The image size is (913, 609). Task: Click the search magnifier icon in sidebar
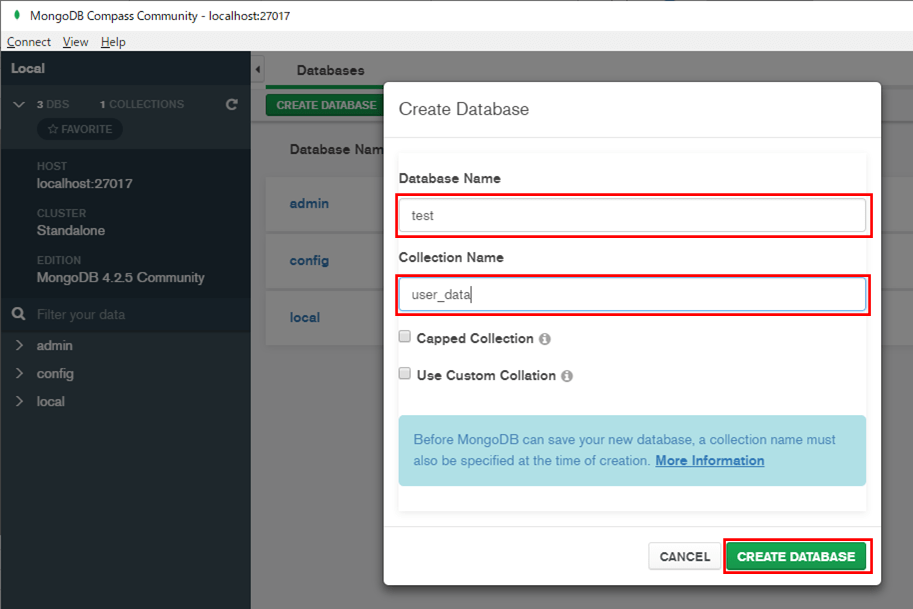pyautogui.click(x=19, y=314)
